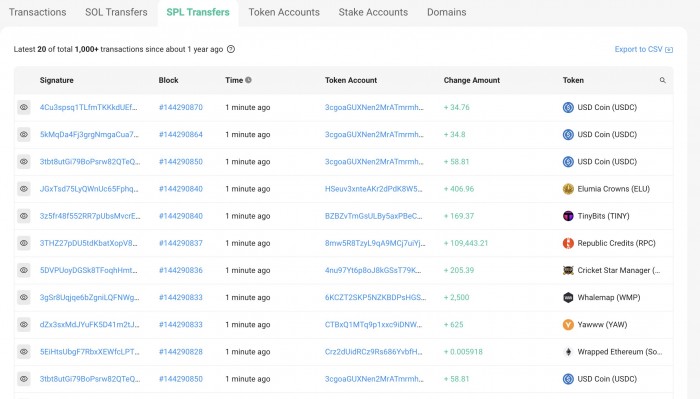Open signature 5DVPUoyDGSk8TFoqhHmt transaction
This screenshot has height=399, width=700.
click(88, 270)
